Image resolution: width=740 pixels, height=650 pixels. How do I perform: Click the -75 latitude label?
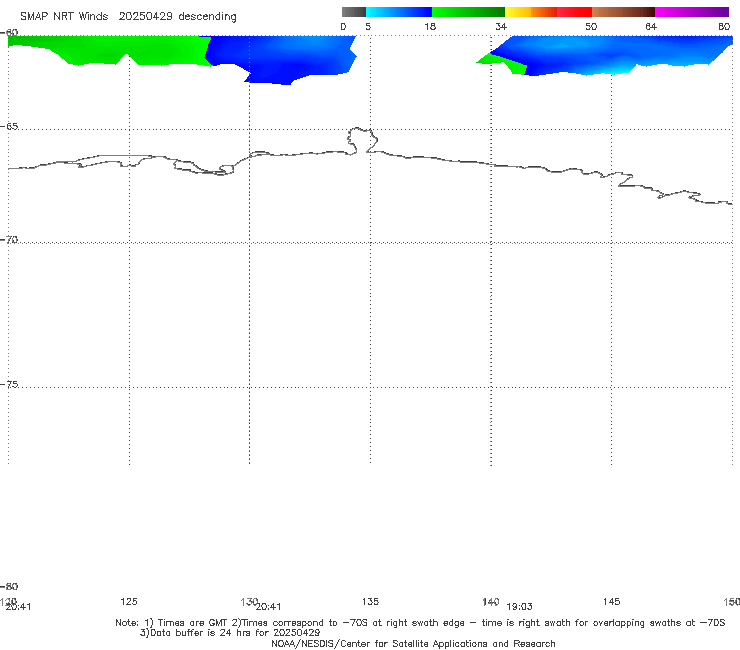point(9,384)
